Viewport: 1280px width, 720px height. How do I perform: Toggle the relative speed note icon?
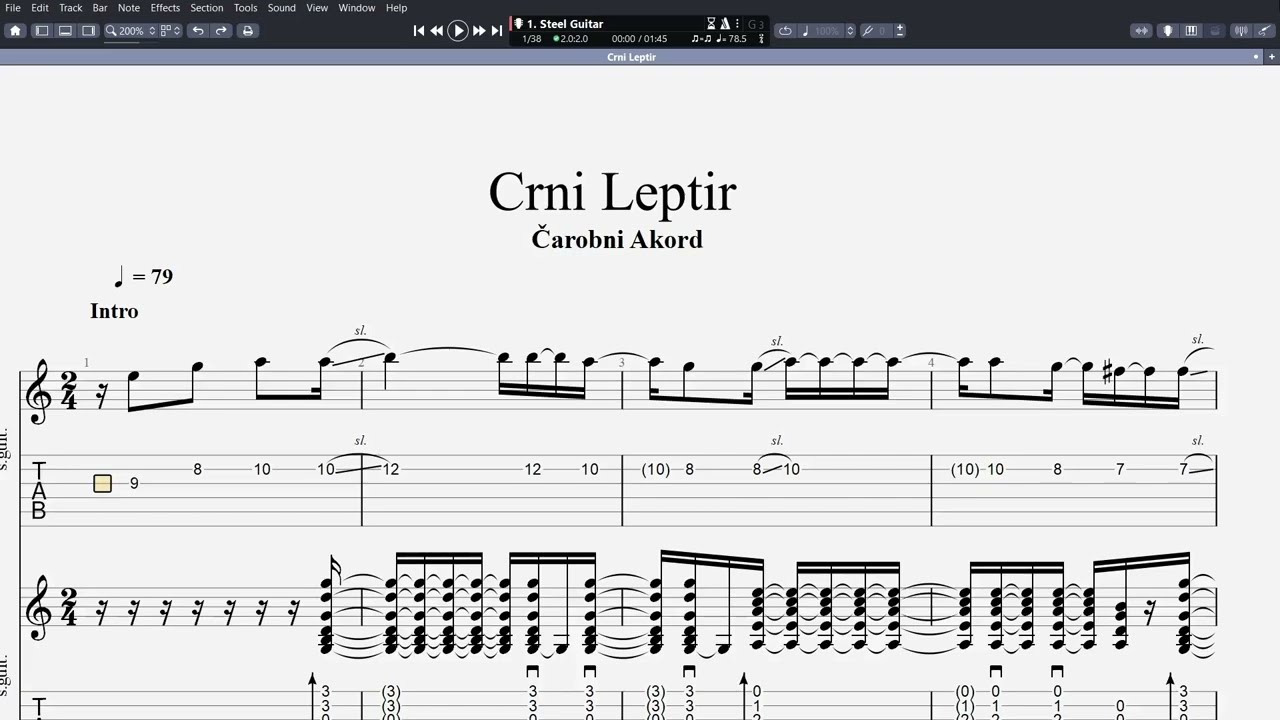[805, 31]
